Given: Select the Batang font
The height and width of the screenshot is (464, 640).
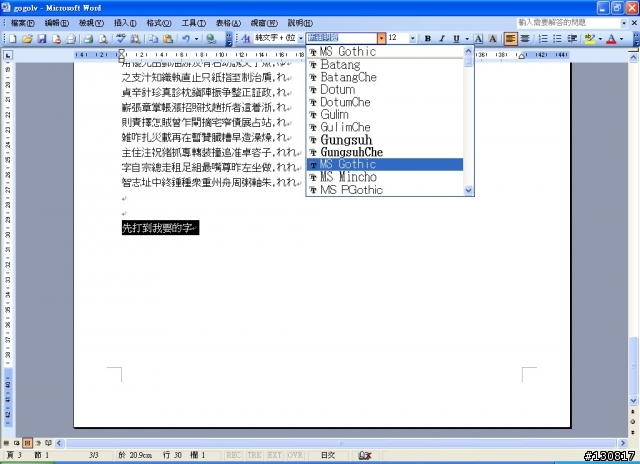Looking at the screenshot, I should pyautogui.click(x=384, y=64).
